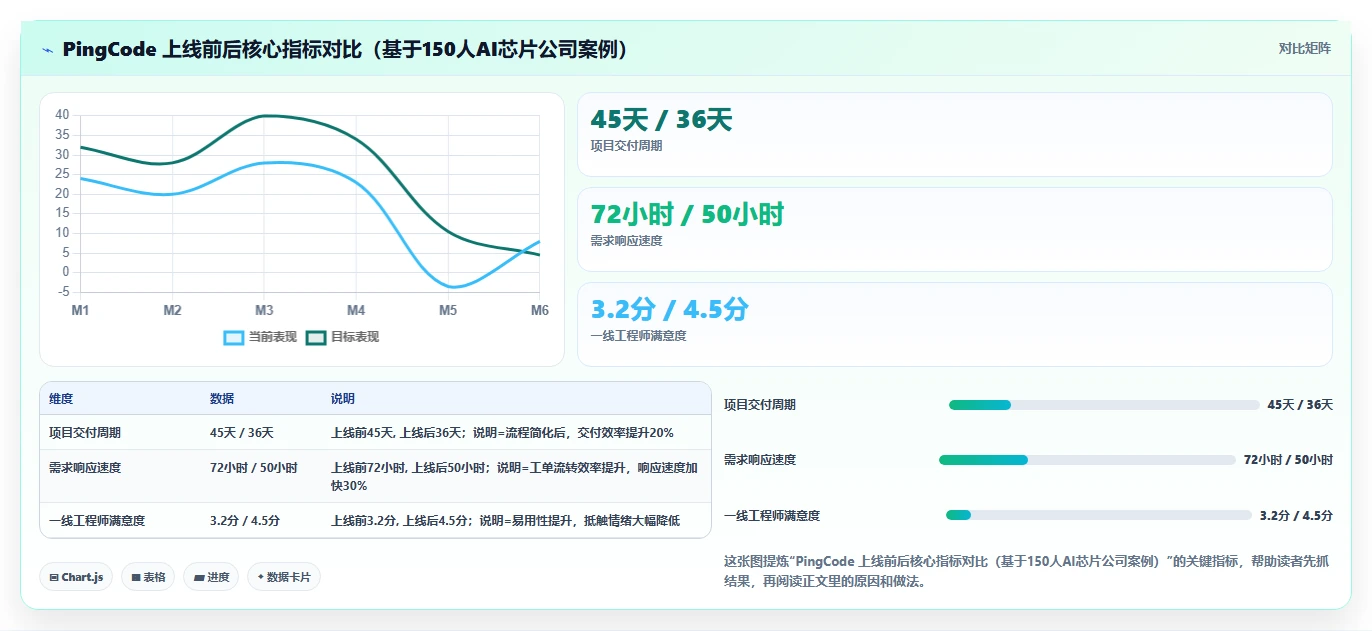Click table cell 72小时 / 50小时

click(x=254, y=468)
